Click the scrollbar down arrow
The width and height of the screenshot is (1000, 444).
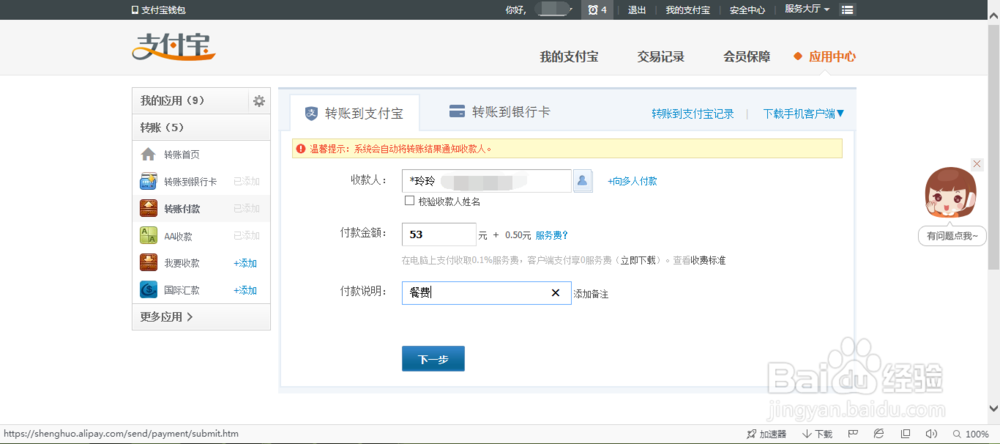click(x=994, y=408)
